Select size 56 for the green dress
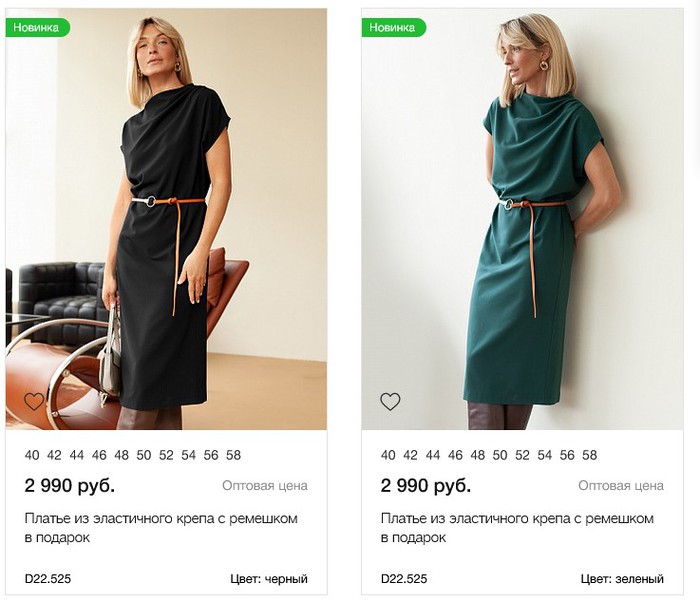Viewport: 700px width, 601px height. [567, 455]
